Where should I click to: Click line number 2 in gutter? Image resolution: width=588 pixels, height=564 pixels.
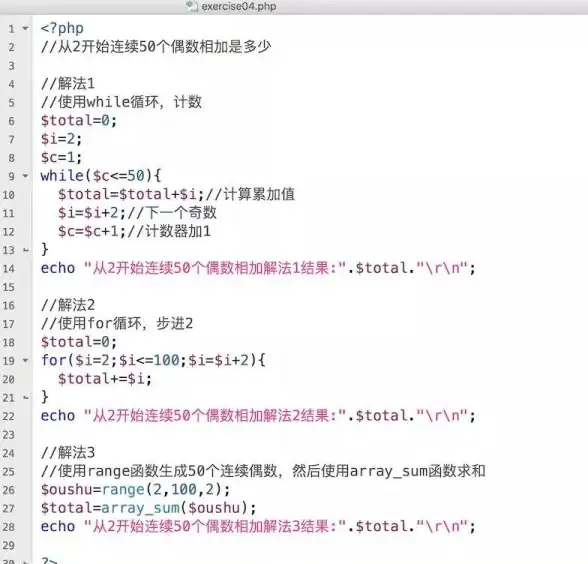coord(12,47)
